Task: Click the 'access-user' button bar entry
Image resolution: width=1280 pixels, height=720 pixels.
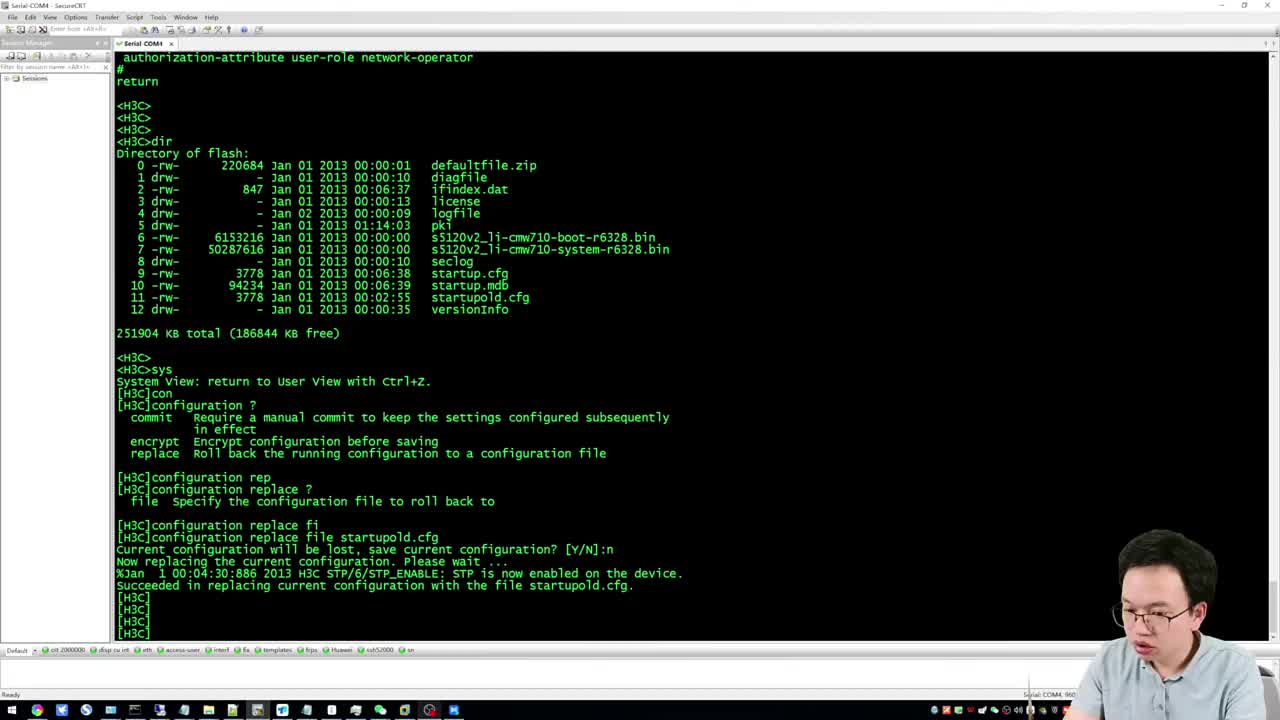Action: 178,650
